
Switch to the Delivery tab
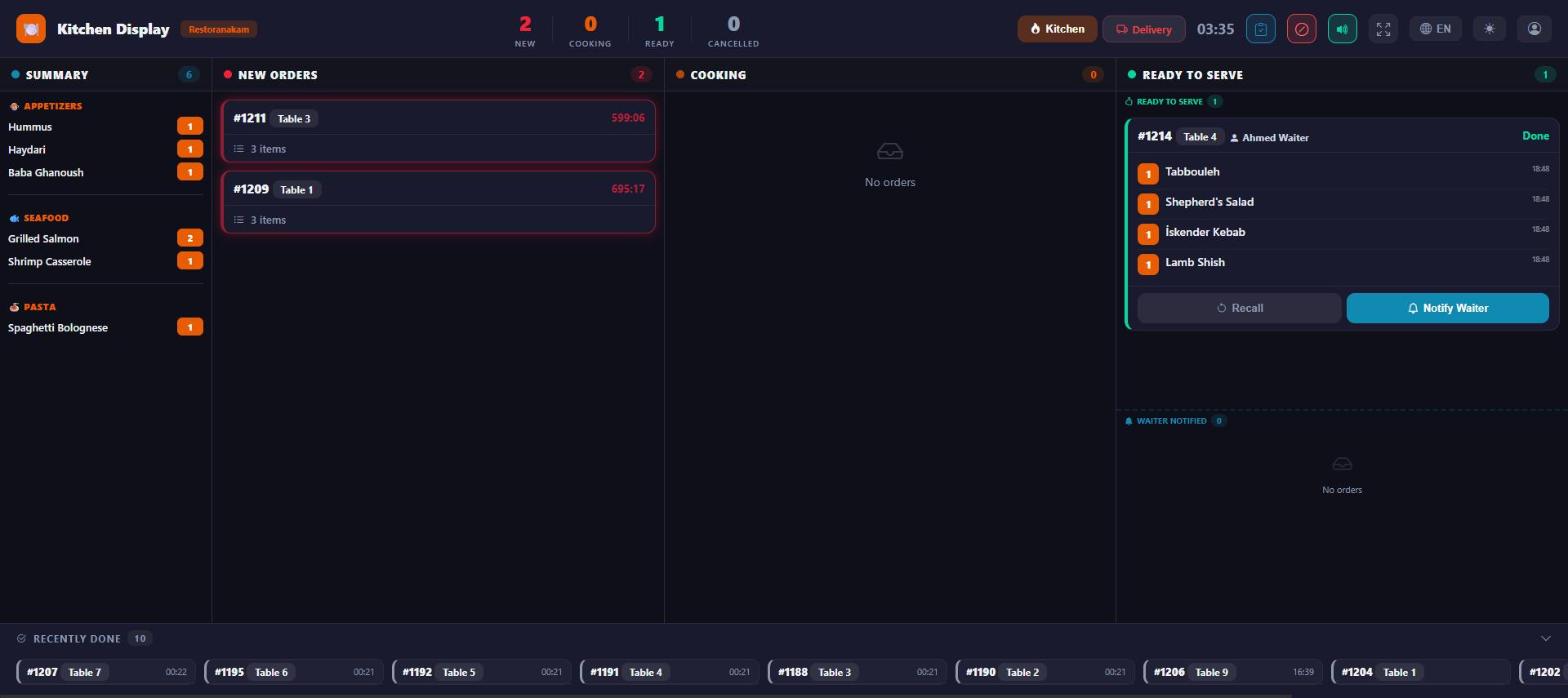click(x=1144, y=29)
